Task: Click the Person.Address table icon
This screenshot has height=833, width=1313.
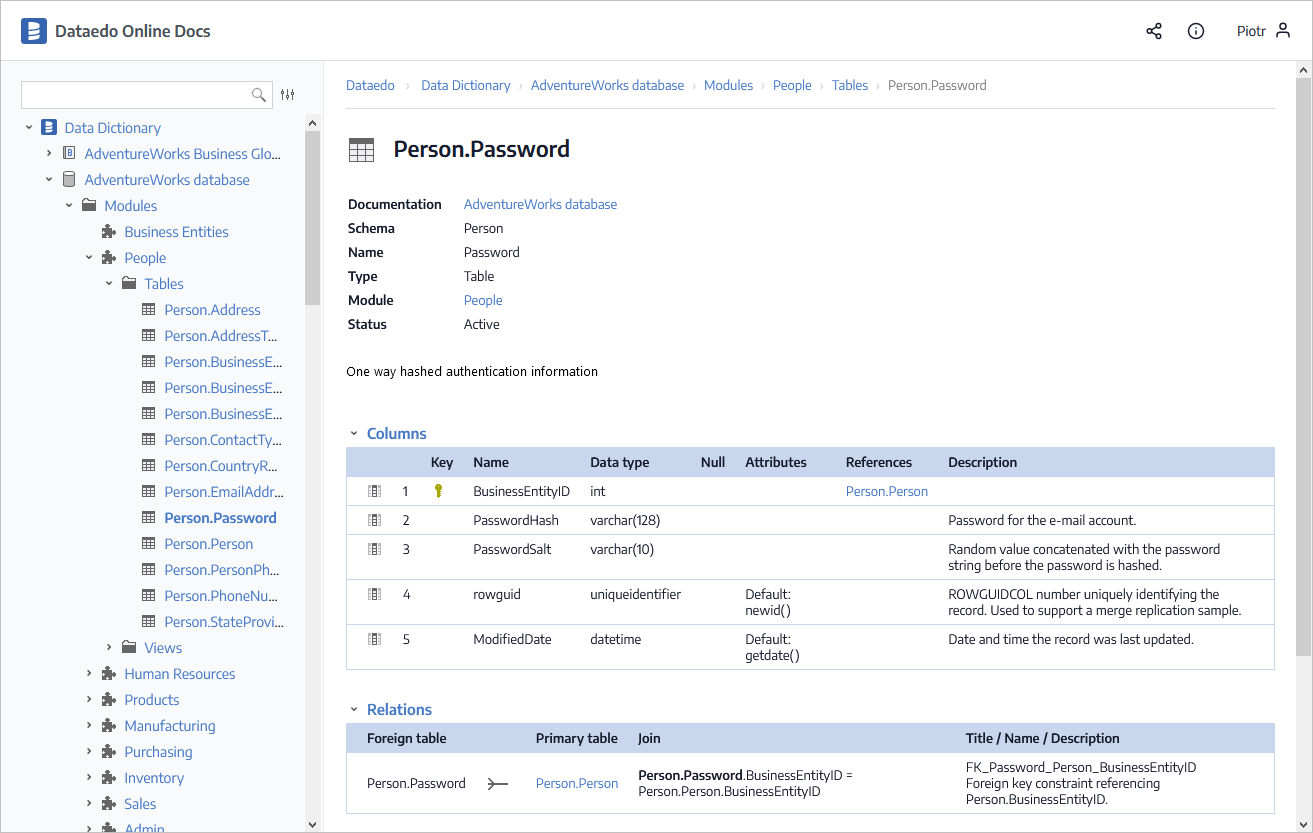Action: (149, 310)
